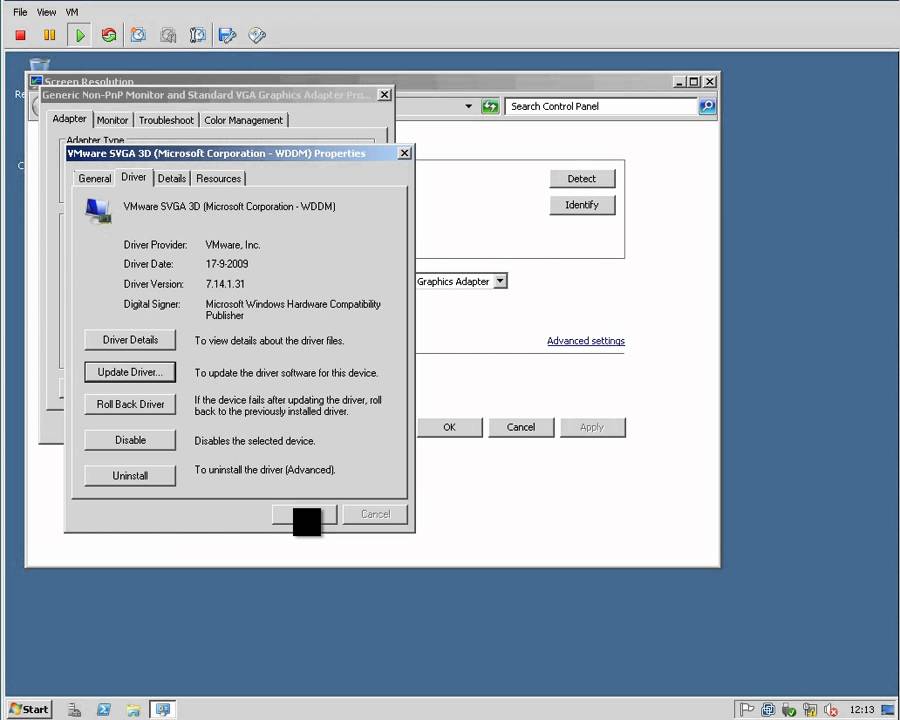Image resolution: width=900 pixels, height=720 pixels.
Task: Select the driver version 7.14.1.31 text
Action: [x=225, y=284]
